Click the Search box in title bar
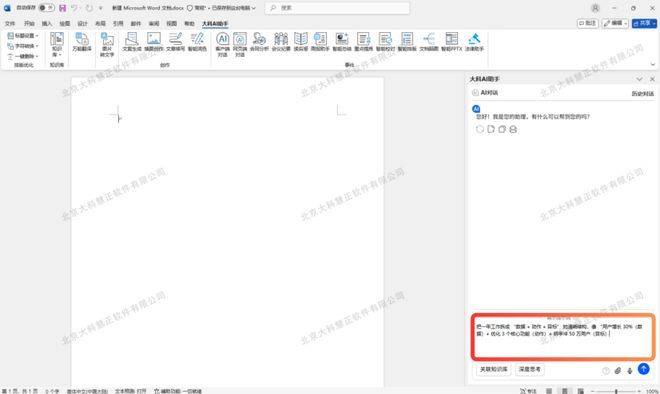 coord(337,8)
